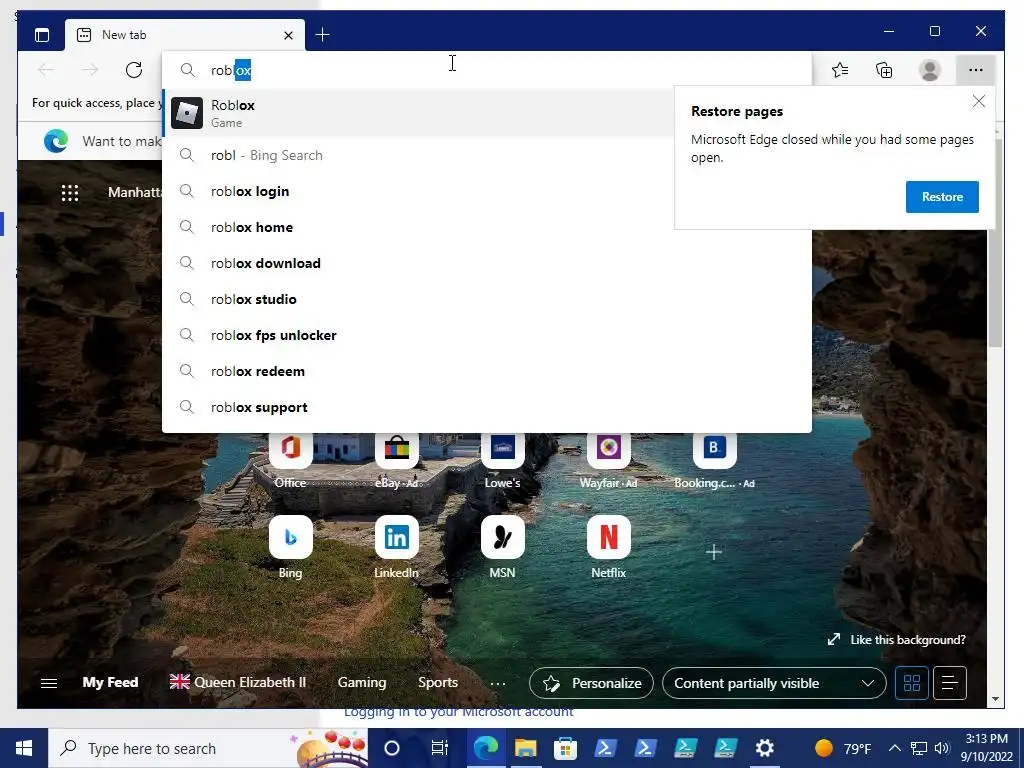Open Collections icon in toolbar
The width and height of the screenshot is (1024, 768).
[x=884, y=70]
